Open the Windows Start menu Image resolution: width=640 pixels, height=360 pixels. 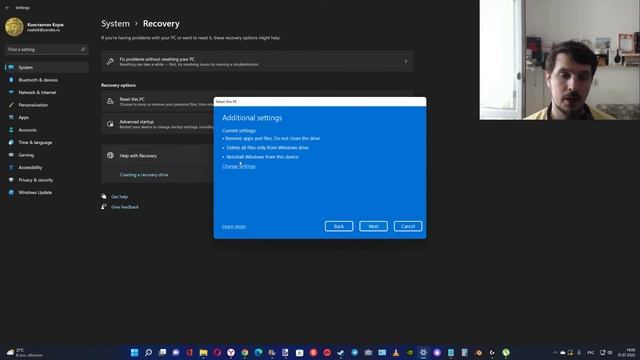pos(134,352)
